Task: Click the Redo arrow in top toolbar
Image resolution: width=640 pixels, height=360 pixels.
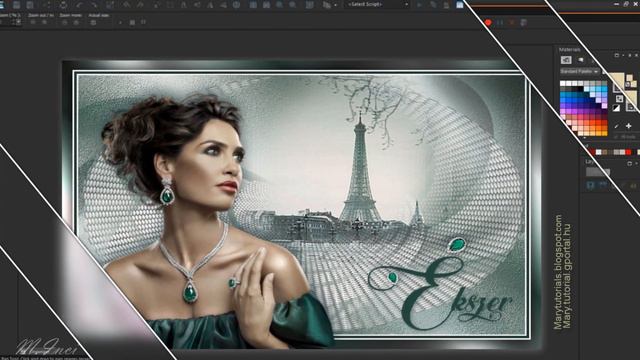Action: (94, 5)
